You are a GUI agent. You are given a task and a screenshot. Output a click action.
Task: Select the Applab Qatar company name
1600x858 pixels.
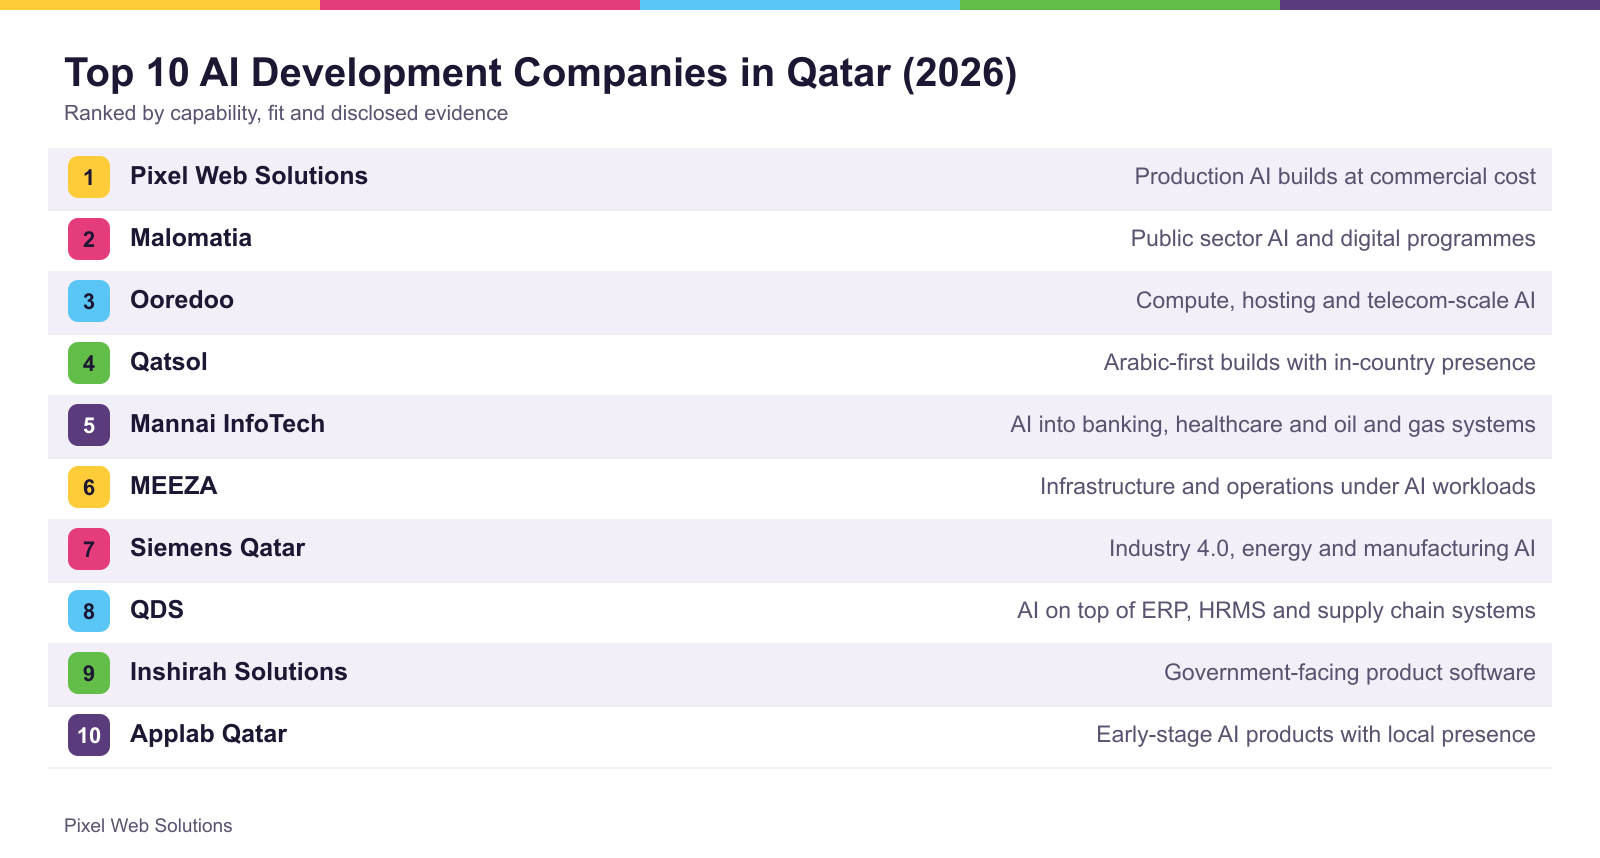click(x=208, y=734)
